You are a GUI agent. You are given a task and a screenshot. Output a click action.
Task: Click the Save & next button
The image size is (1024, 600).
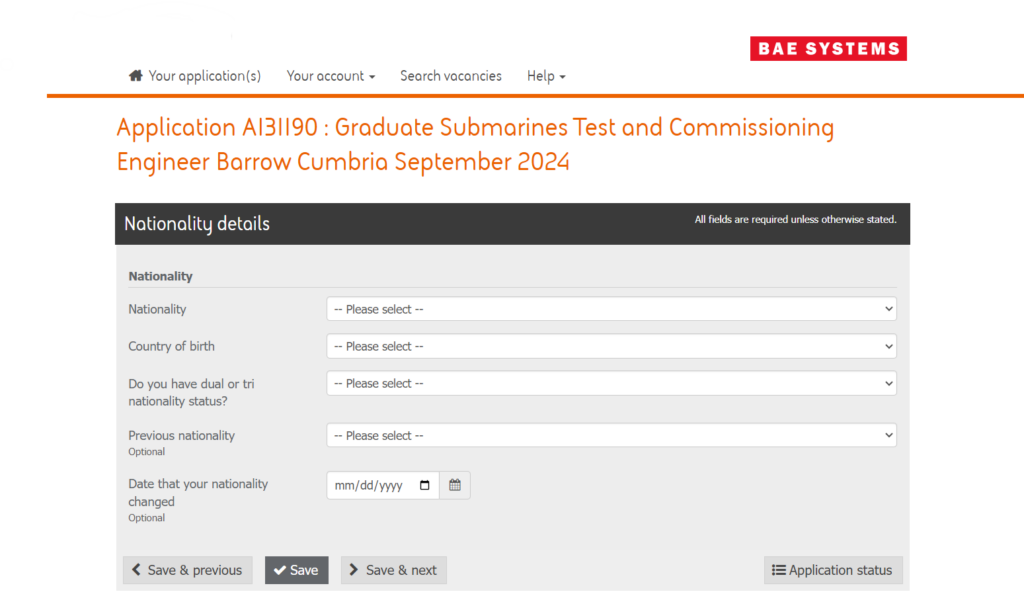tap(394, 570)
